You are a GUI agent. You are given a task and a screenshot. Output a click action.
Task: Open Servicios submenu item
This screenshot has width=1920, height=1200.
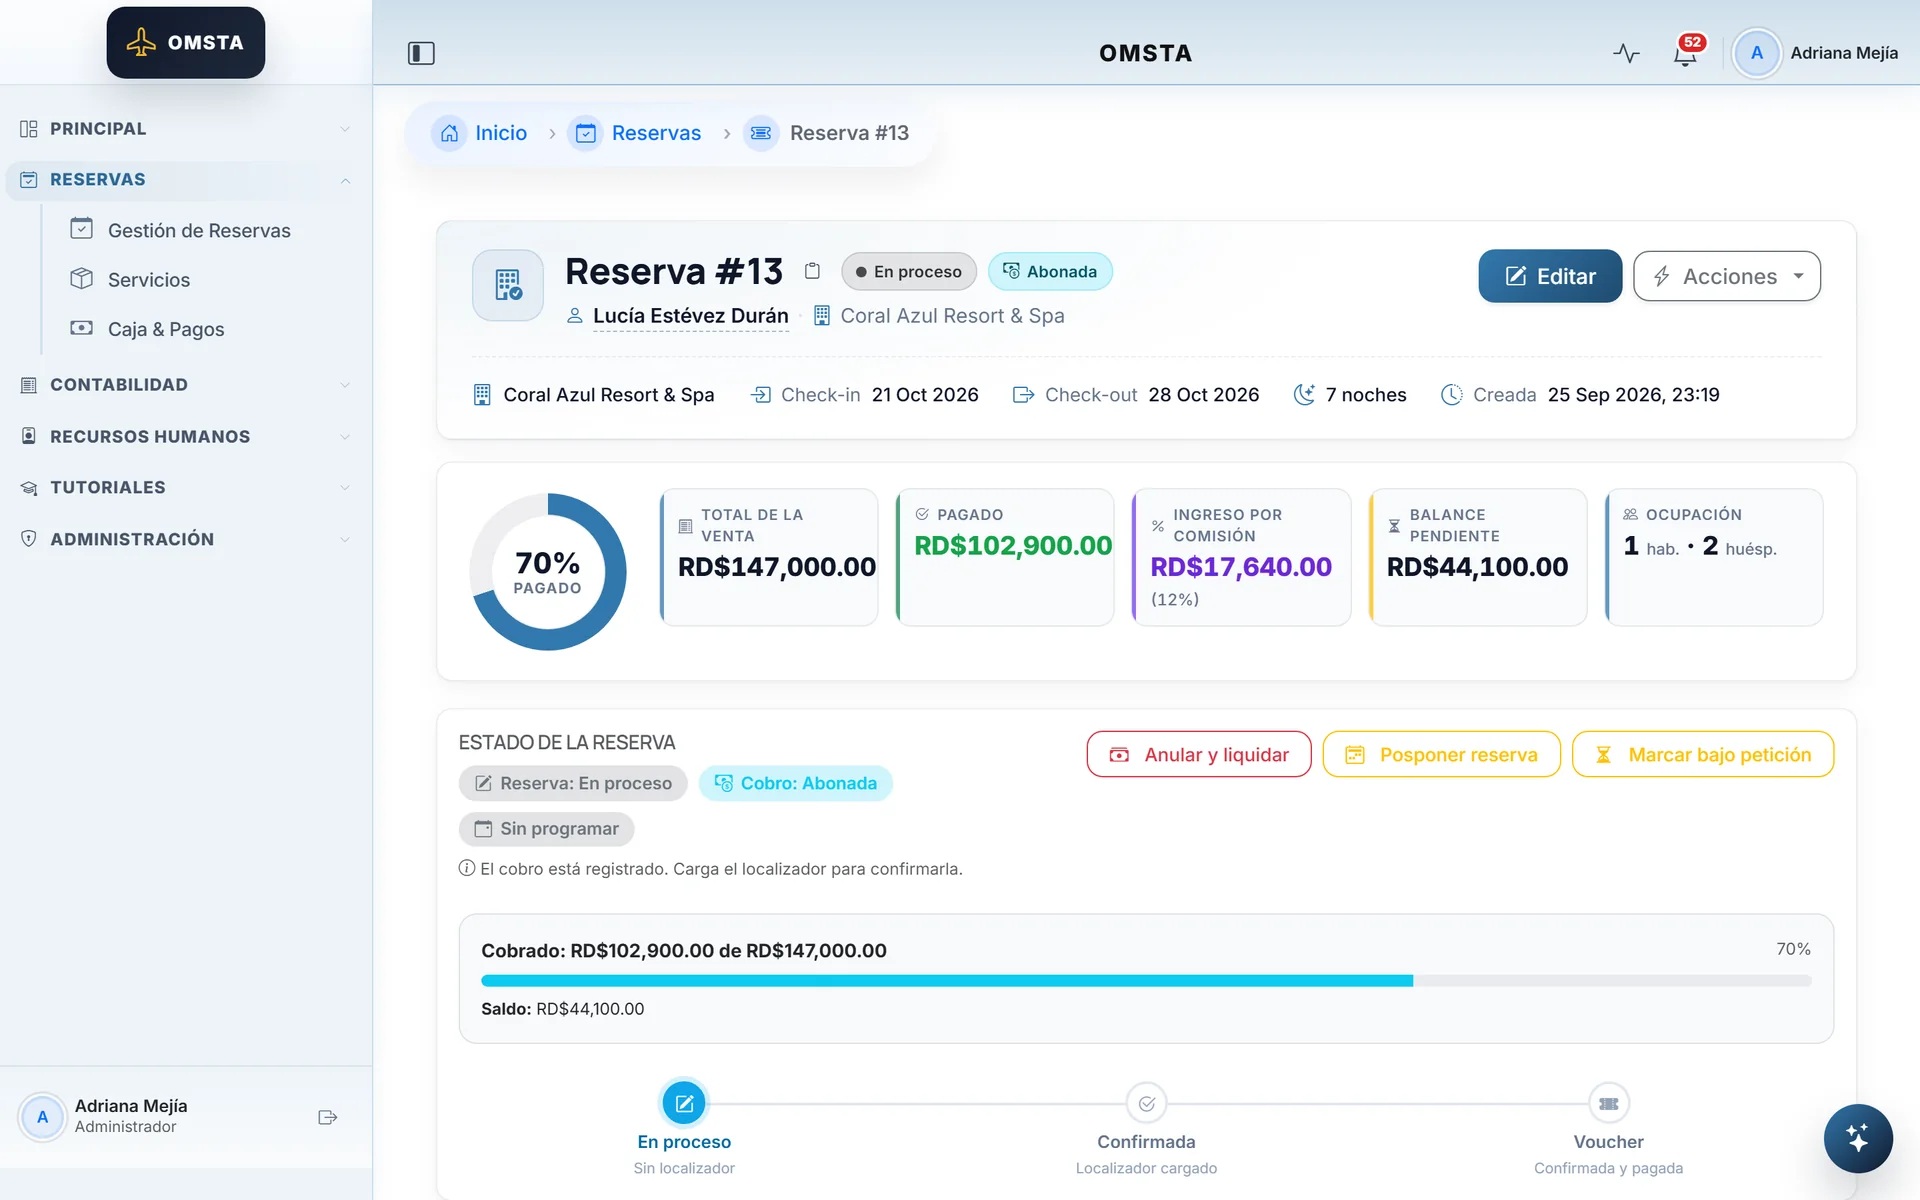[149, 280]
